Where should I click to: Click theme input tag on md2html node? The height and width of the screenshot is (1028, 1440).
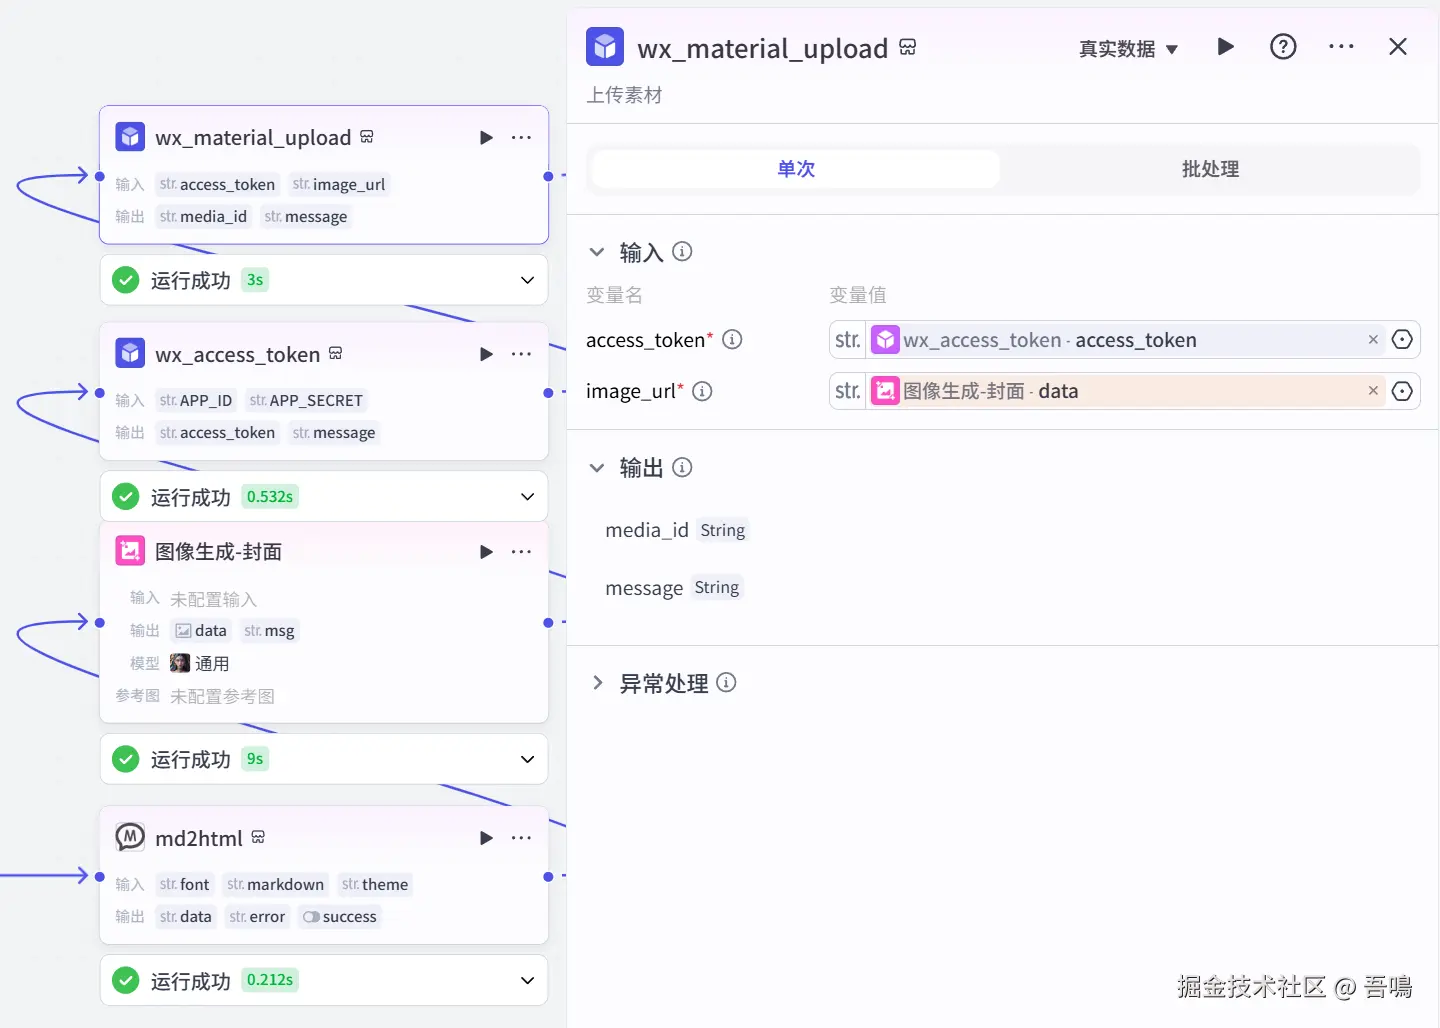[375, 884]
